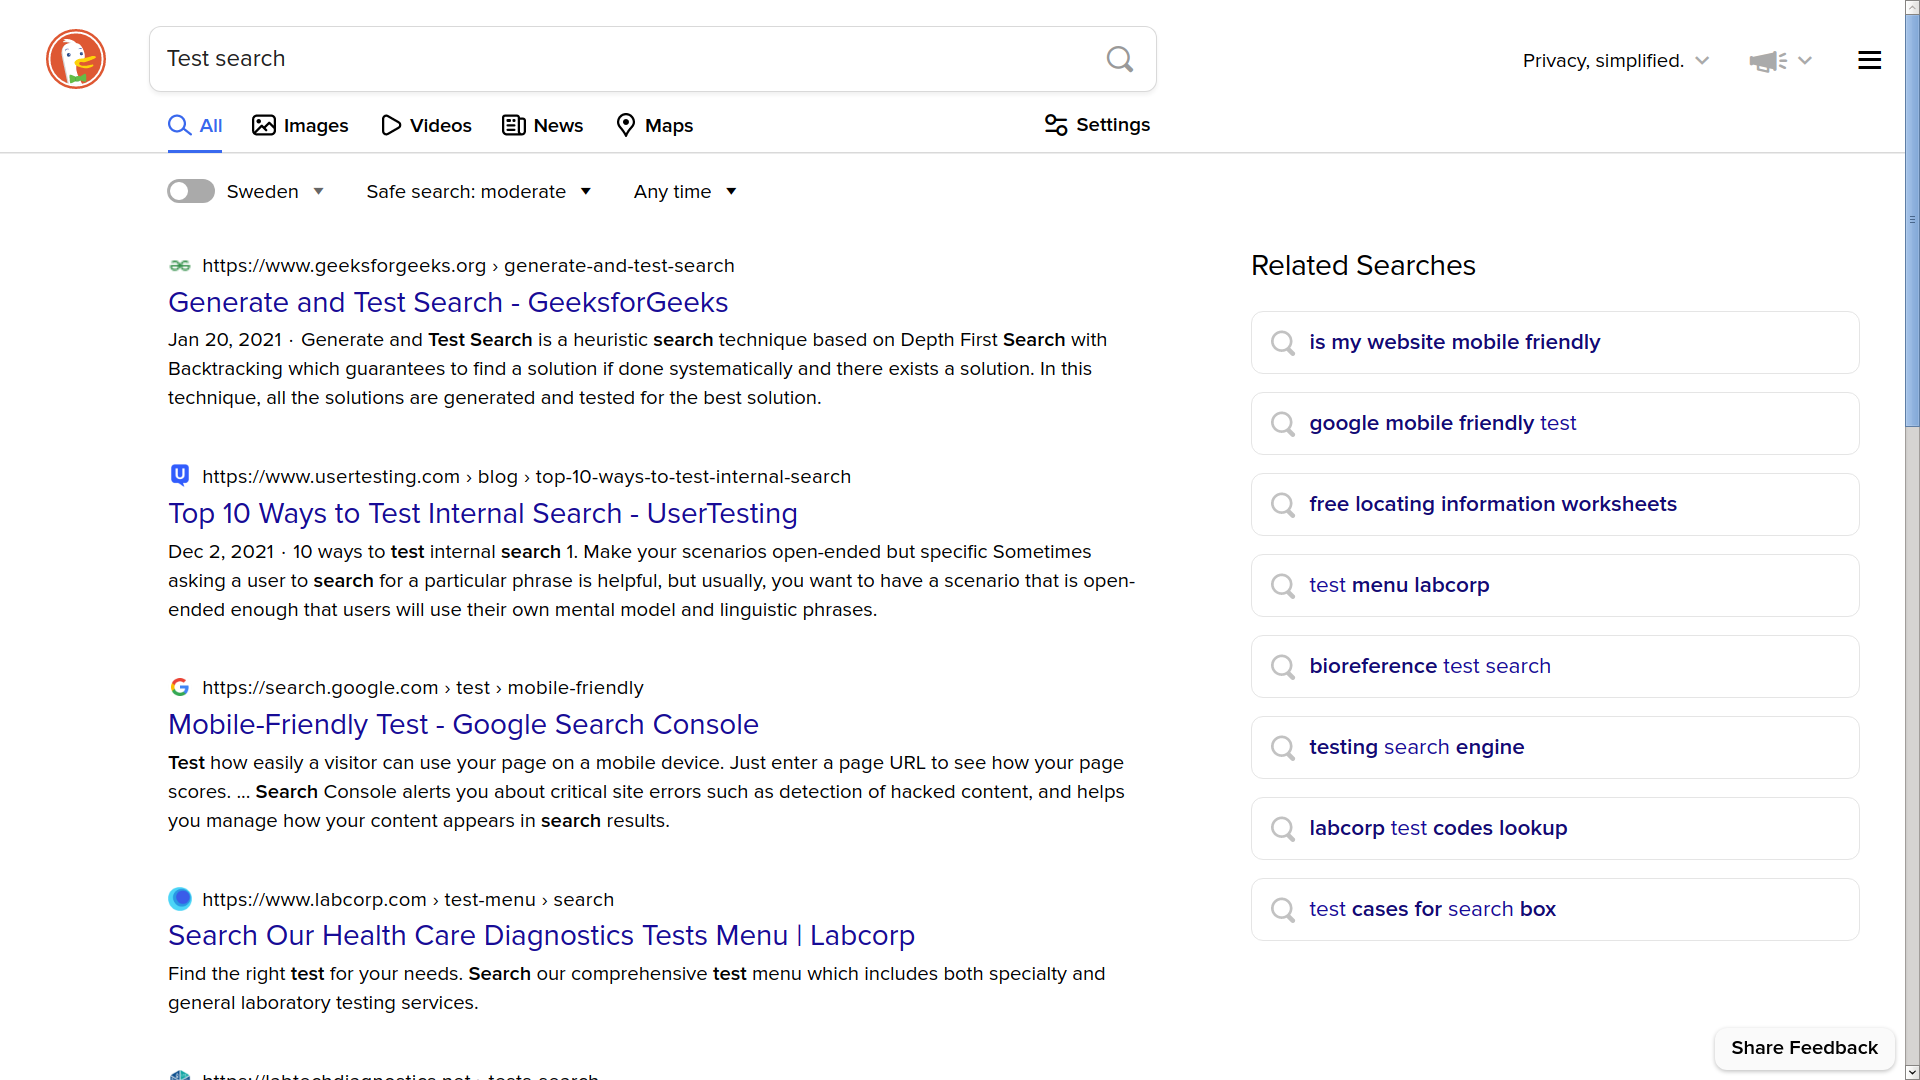Click the scrollbar up arrow
This screenshot has height=1080, width=1920.
1912,6
